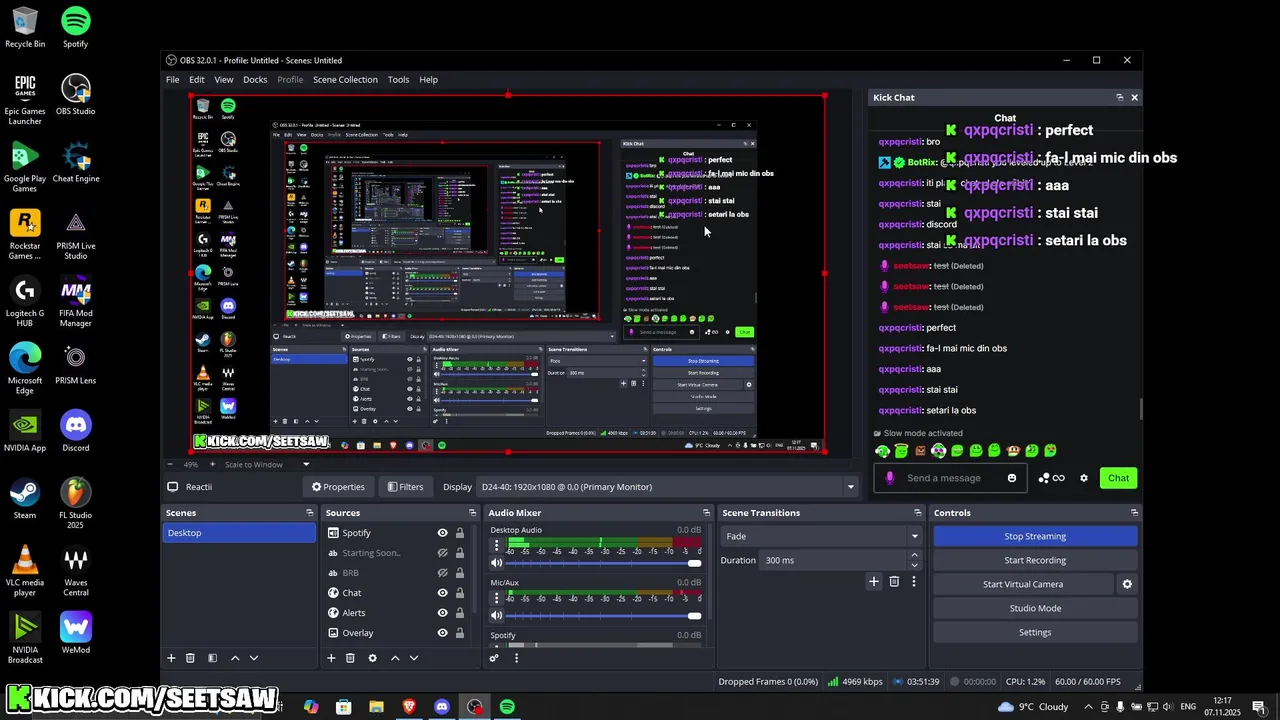Viewport: 1280px width, 720px height.
Task: Unlock the Spotify source
Action: click(x=460, y=533)
